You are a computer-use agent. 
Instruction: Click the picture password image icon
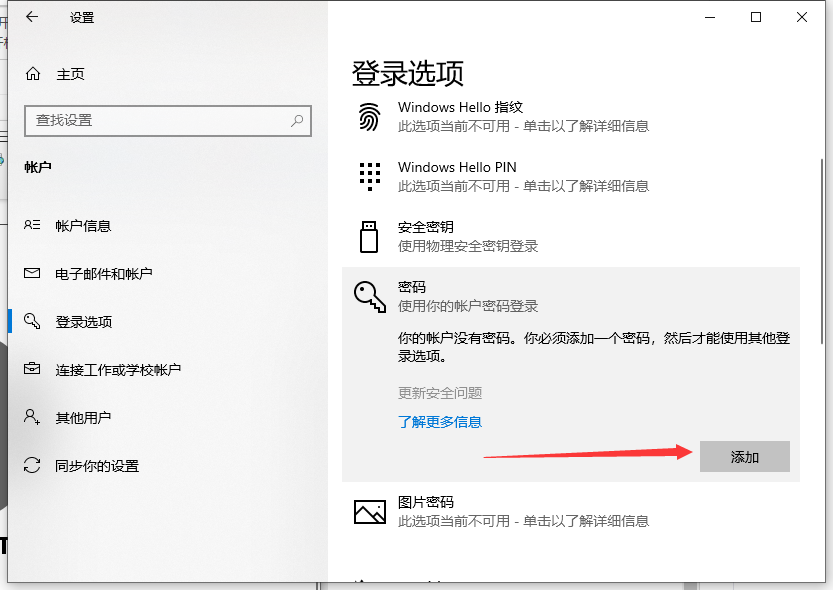point(369,512)
